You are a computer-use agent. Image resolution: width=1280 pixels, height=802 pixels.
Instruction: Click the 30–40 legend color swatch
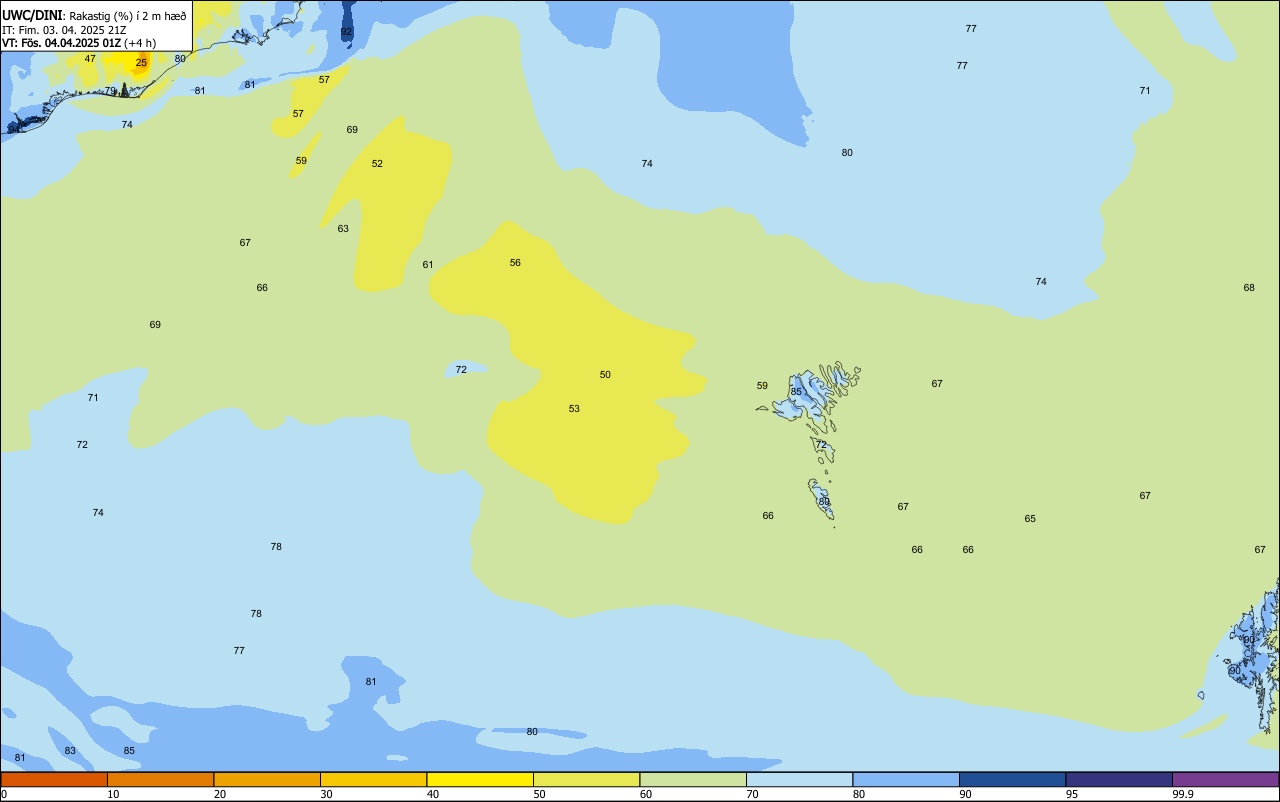click(x=373, y=779)
